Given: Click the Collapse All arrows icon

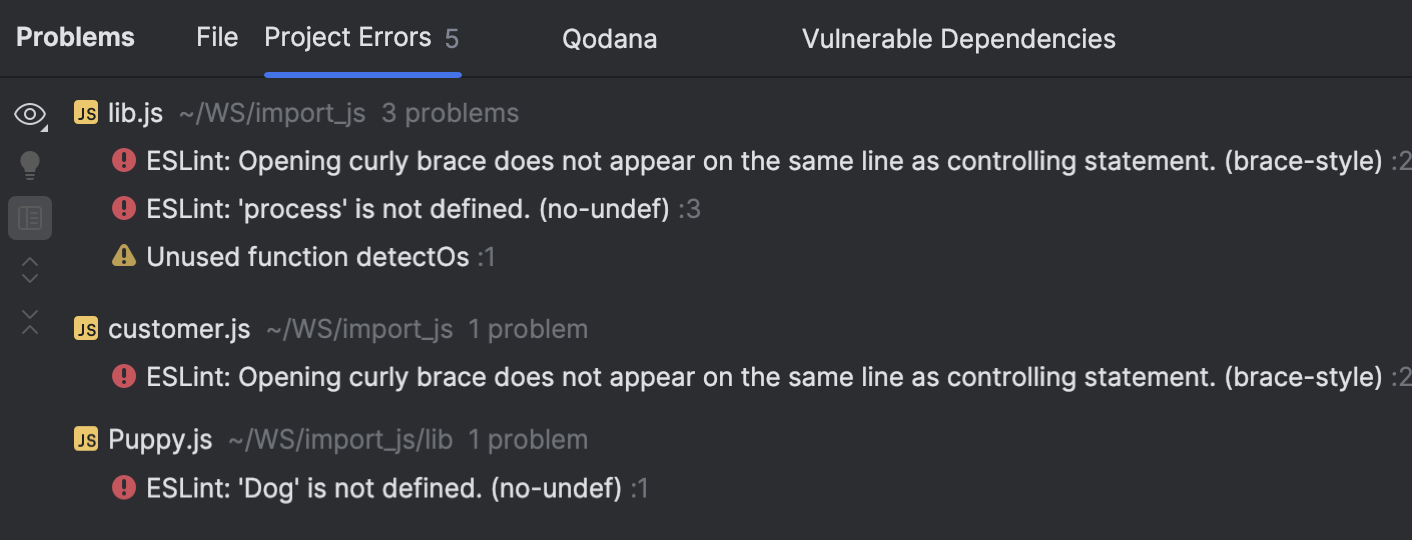Looking at the screenshot, I should click(x=30, y=322).
